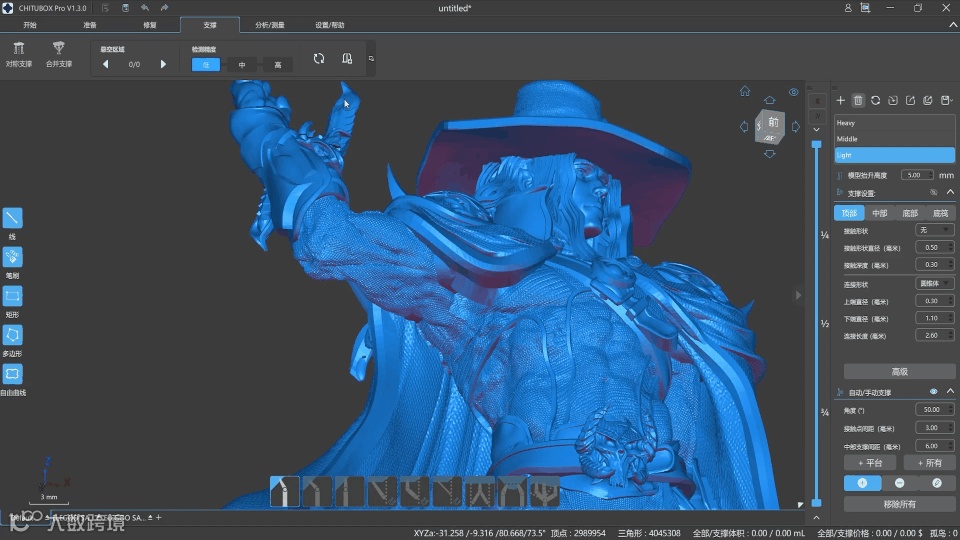Screen dimensions: 960x540
Task: Click the refresh detection icon in ribbon
Action: 319,59
